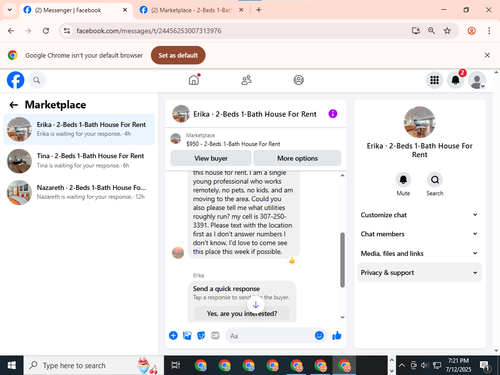Expand the Privacy & support section
This screenshot has height=375, width=500.
pyautogui.click(x=419, y=273)
